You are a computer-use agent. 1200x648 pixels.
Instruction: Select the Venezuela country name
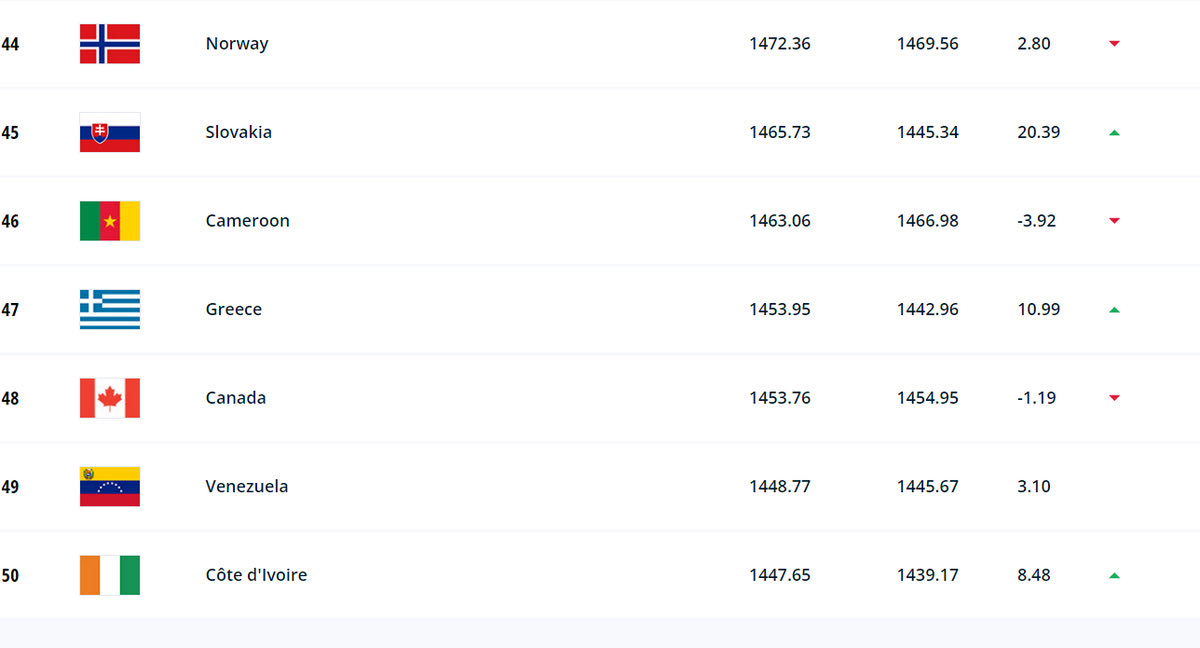247,487
